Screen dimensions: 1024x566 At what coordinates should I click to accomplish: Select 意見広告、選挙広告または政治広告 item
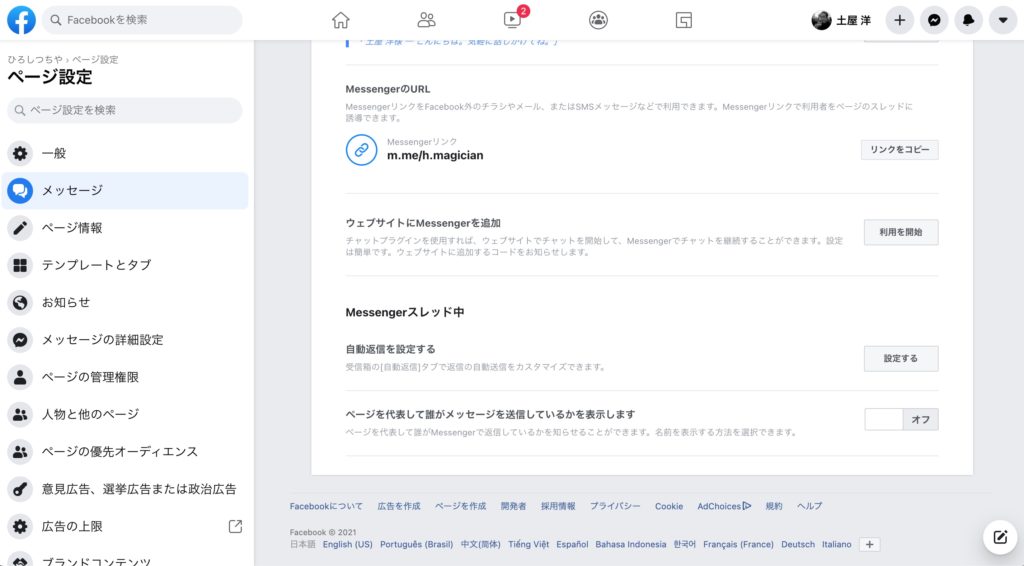pyautogui.click(x=125, y=489)
